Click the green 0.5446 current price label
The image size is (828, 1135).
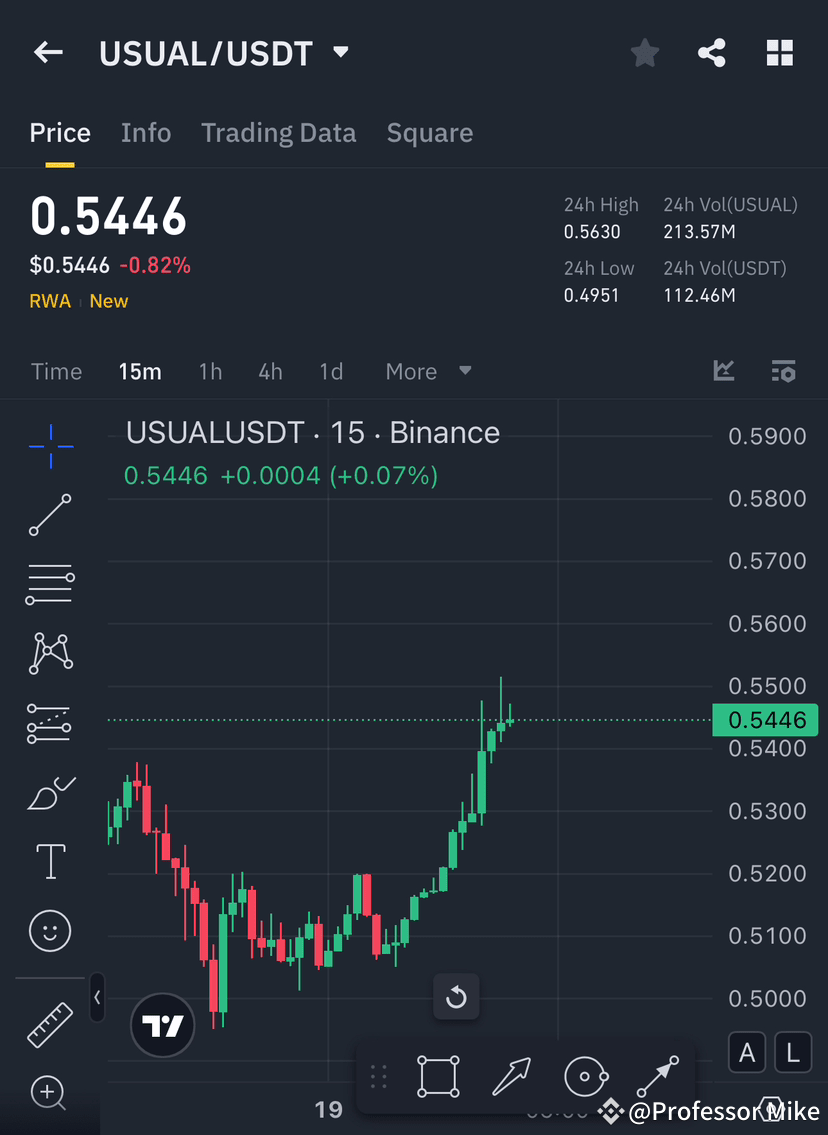[765, 720]
